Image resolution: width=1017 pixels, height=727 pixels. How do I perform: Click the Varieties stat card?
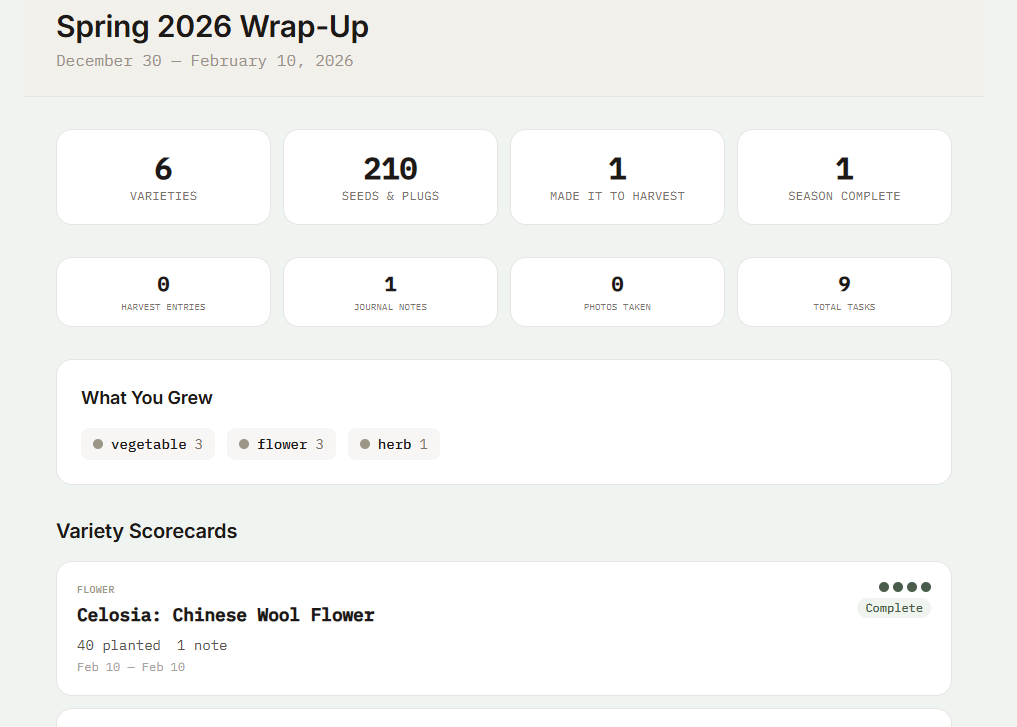163,177
